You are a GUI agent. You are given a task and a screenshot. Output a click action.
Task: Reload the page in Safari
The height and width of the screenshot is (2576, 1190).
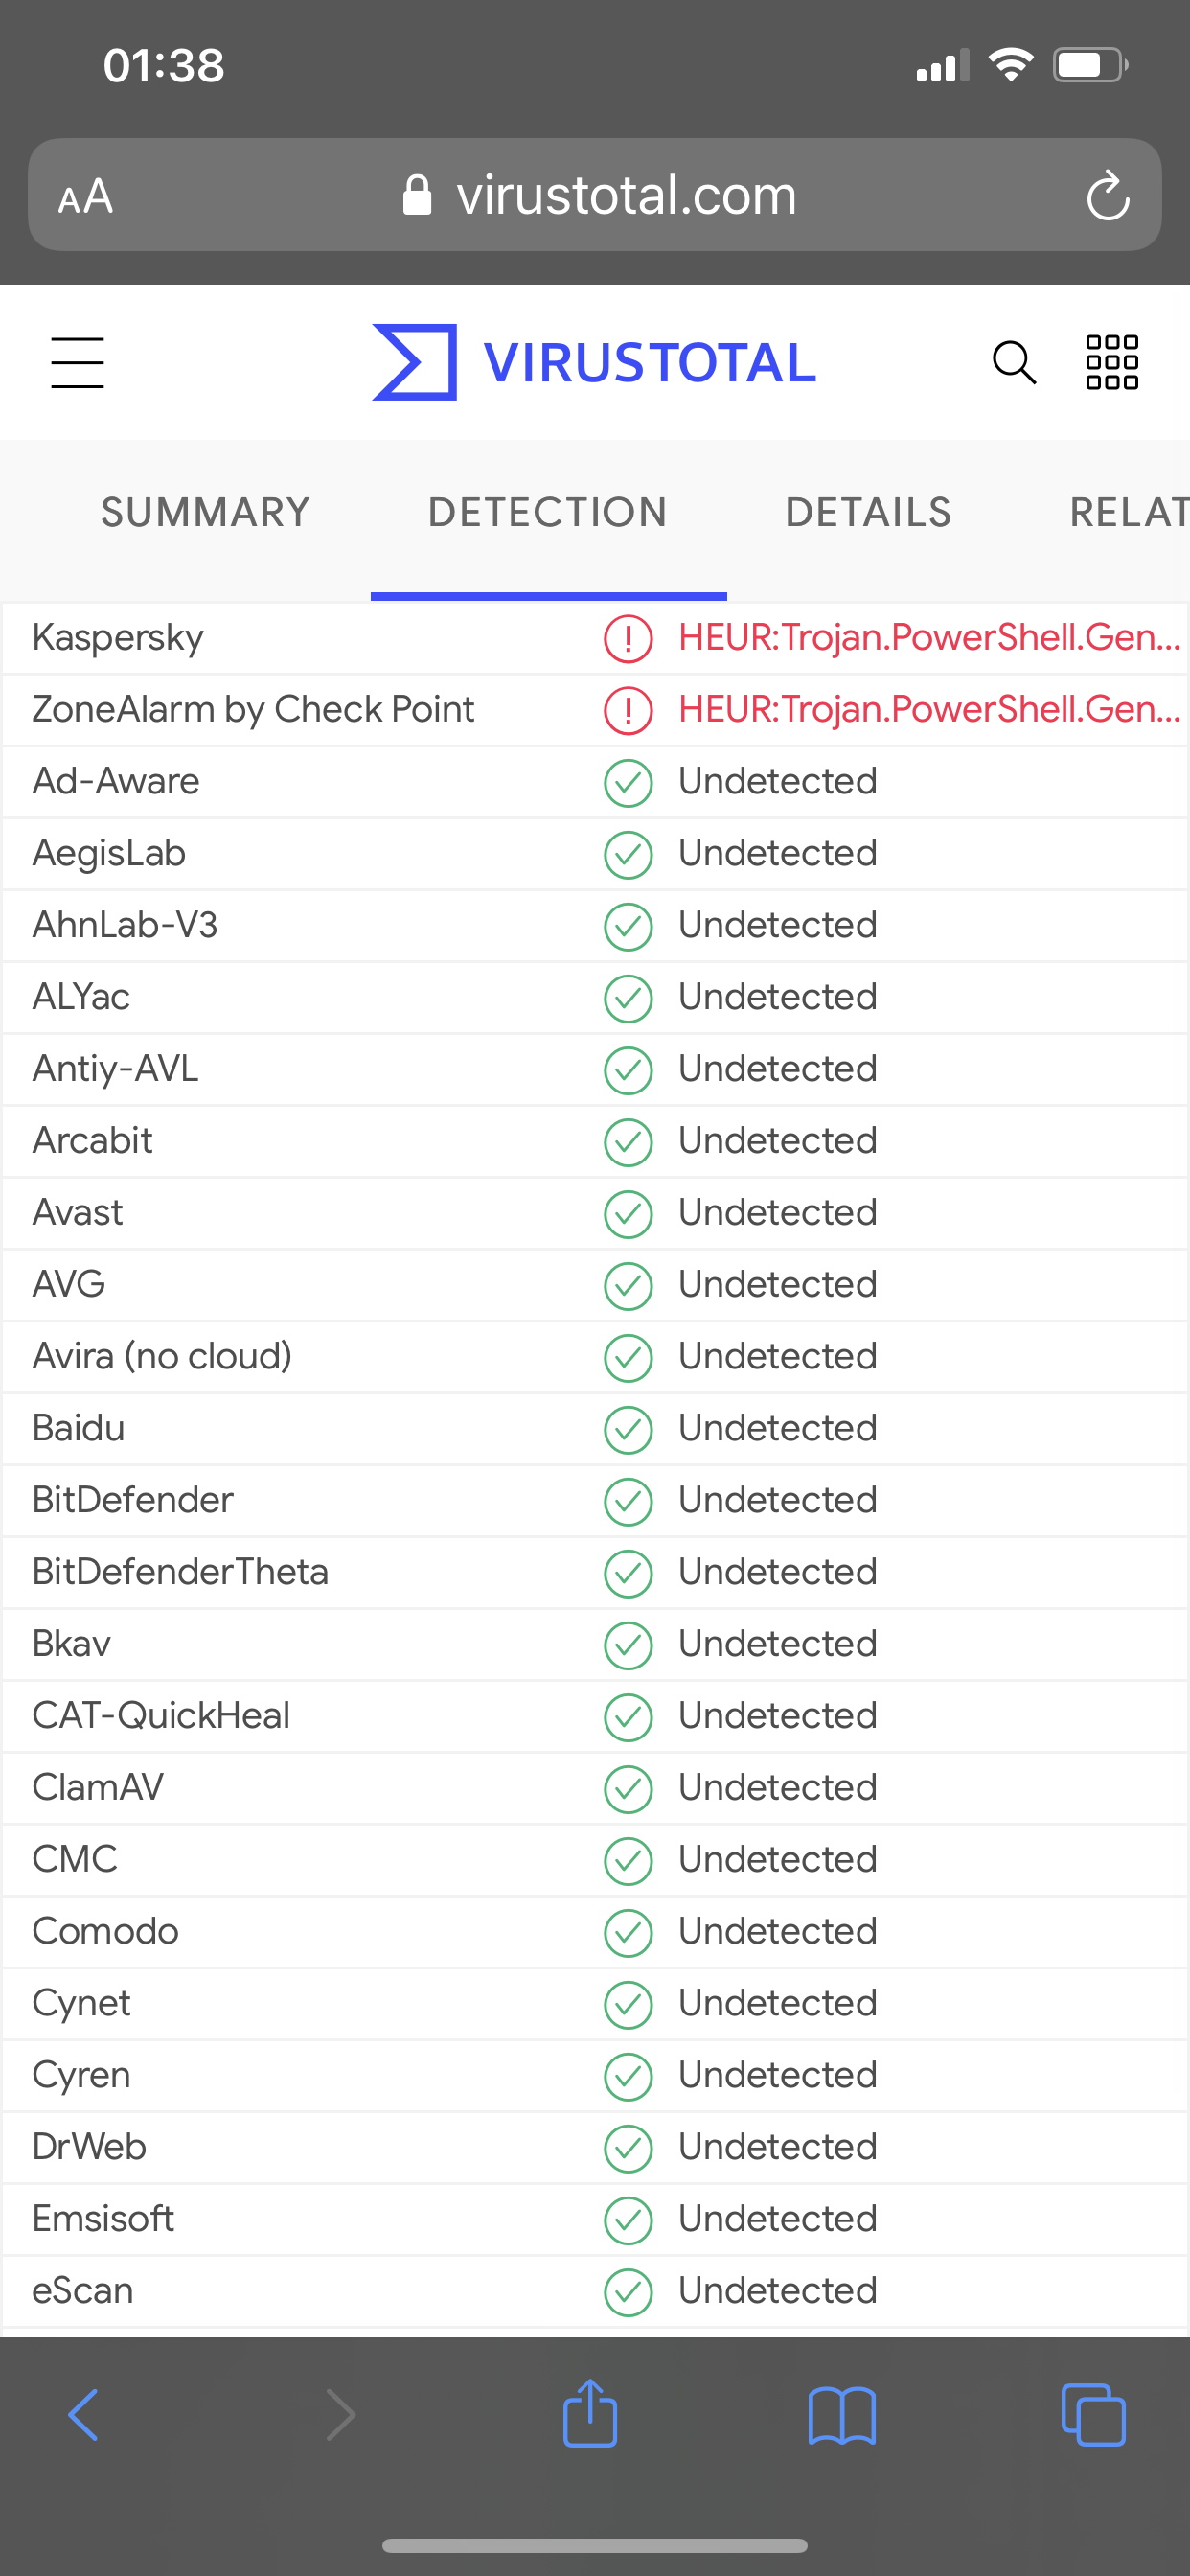click(1107, 195)
